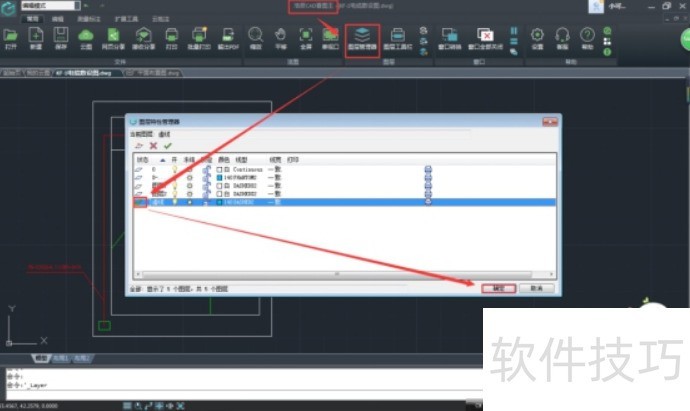The height and width of the screenshot is (411, 690).
Task: Confirm dialog with the 确定 button
Action: point(498,287)
